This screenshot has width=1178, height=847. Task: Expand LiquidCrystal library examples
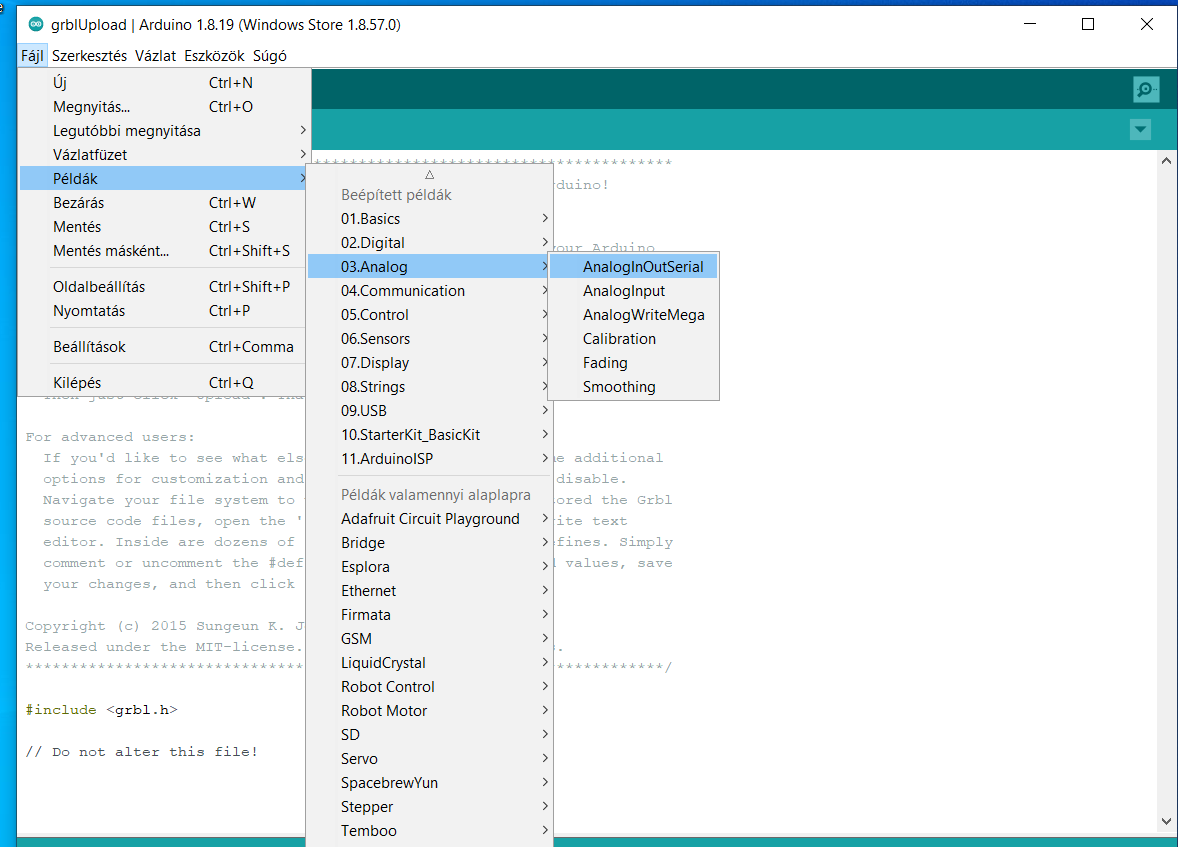[429, 664]
